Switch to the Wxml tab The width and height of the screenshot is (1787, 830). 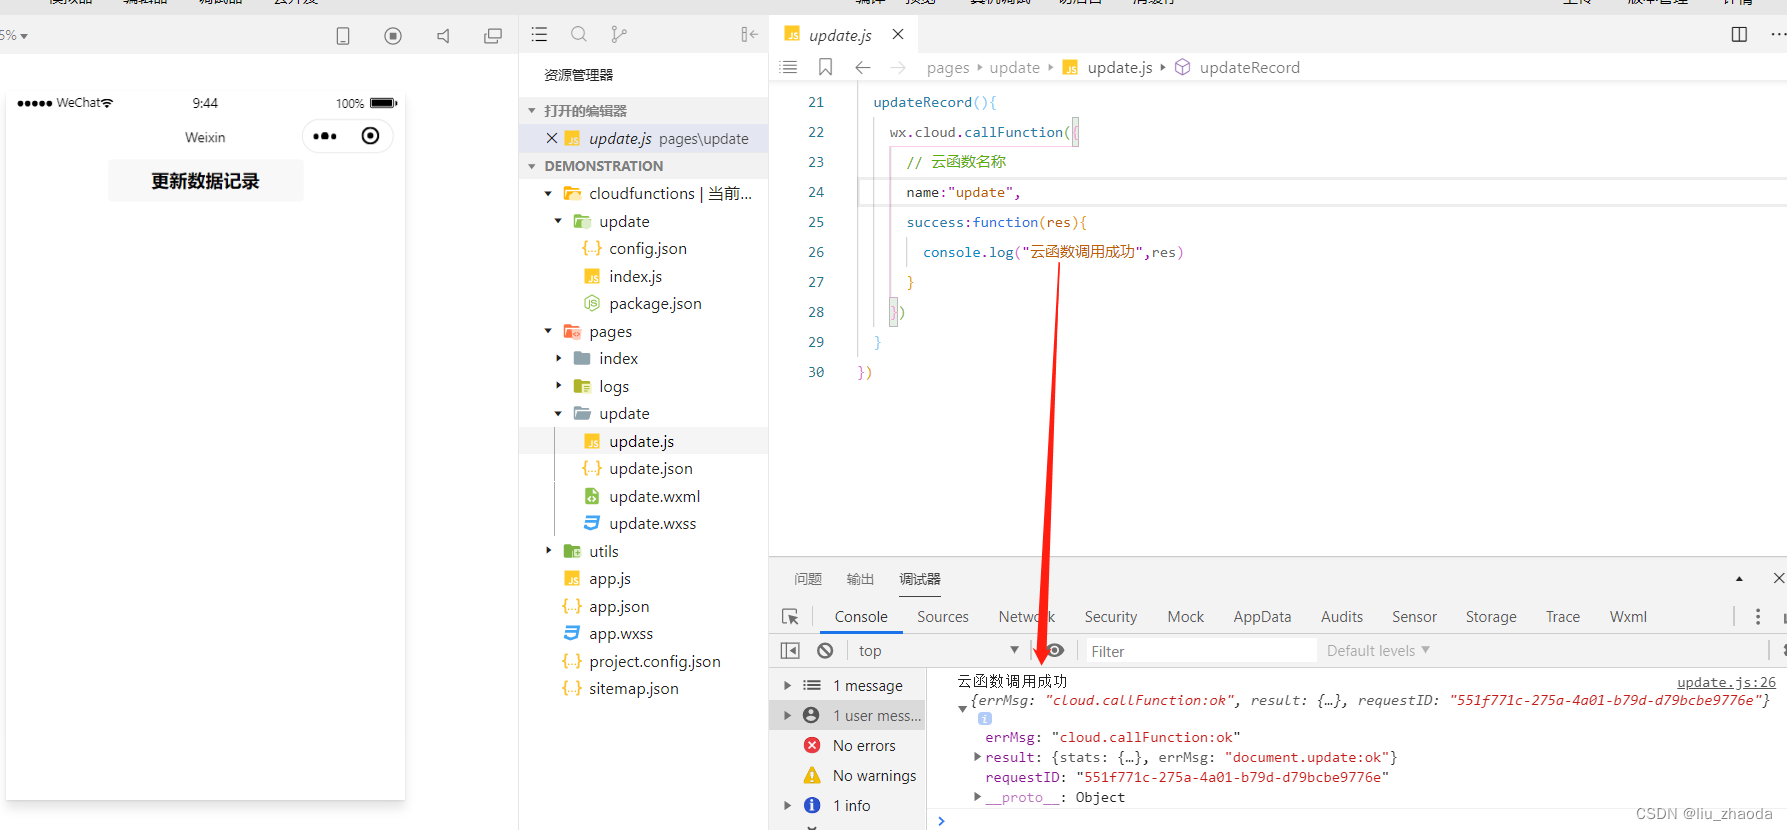click(x=1628, y=617)
